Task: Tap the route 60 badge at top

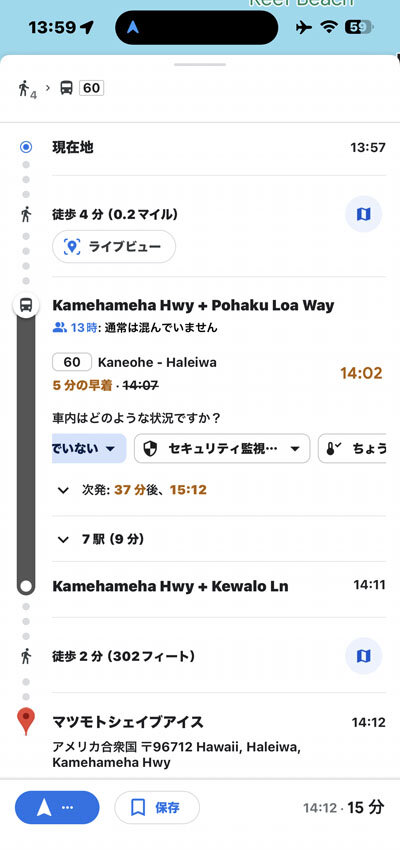Action: (x=92, y=88)
